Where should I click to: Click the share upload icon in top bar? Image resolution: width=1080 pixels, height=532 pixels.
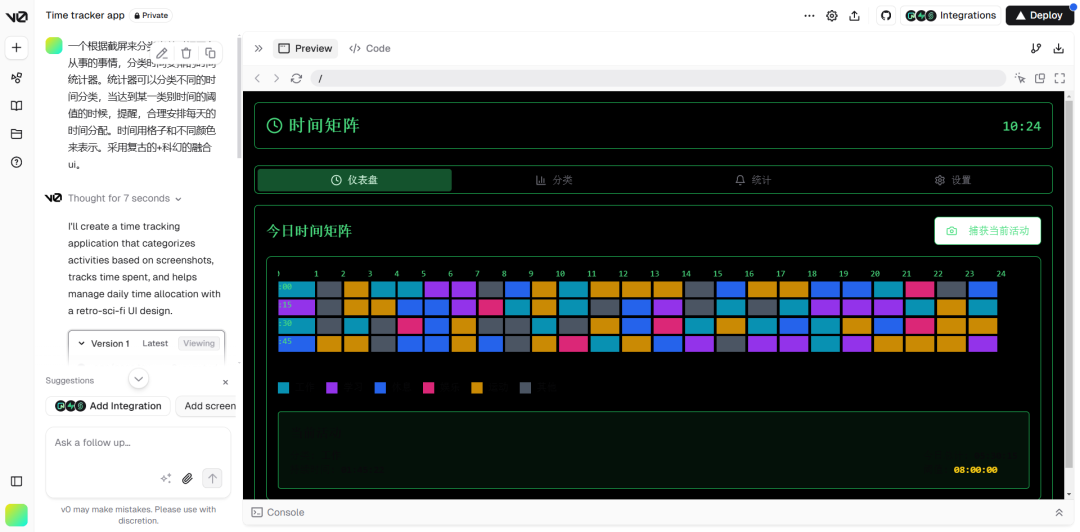(855, 16)
